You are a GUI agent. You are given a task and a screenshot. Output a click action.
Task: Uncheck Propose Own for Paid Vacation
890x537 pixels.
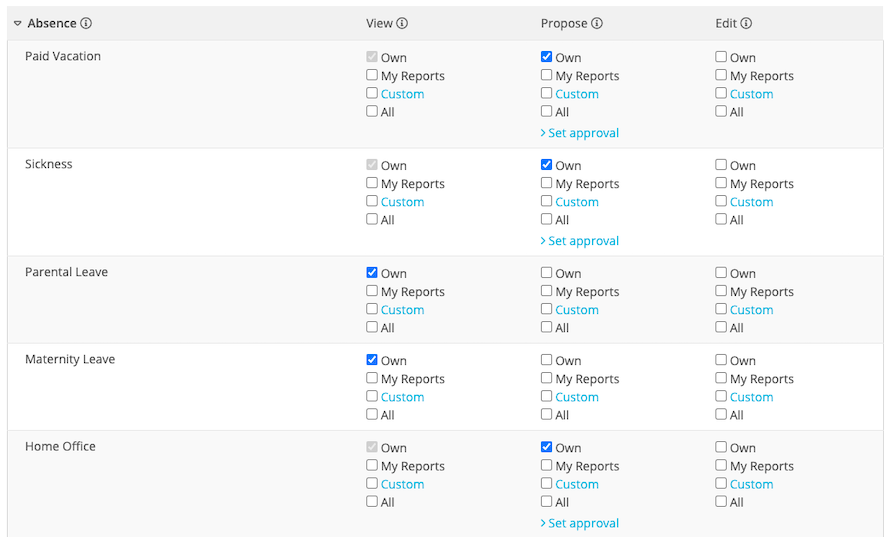point(547,57)
